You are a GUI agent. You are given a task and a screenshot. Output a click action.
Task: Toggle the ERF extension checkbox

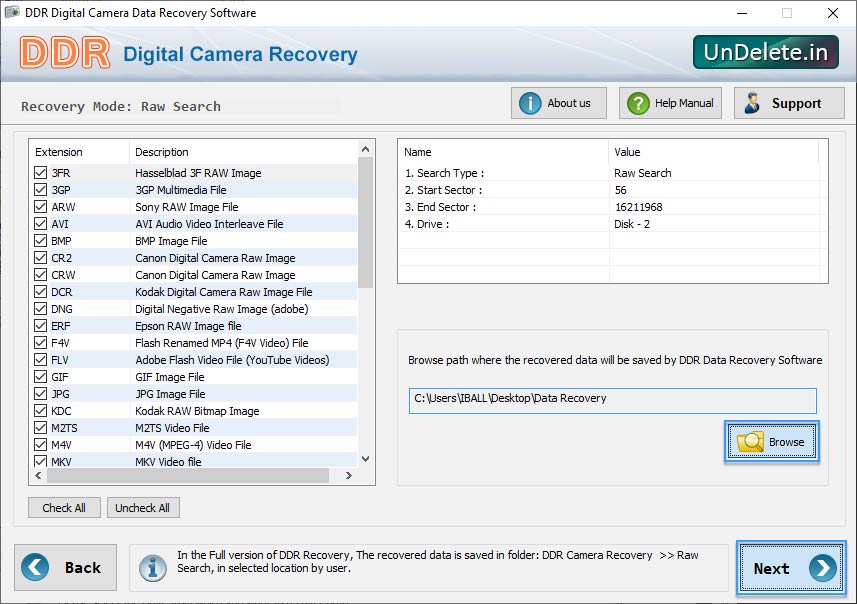click(40, 325)
